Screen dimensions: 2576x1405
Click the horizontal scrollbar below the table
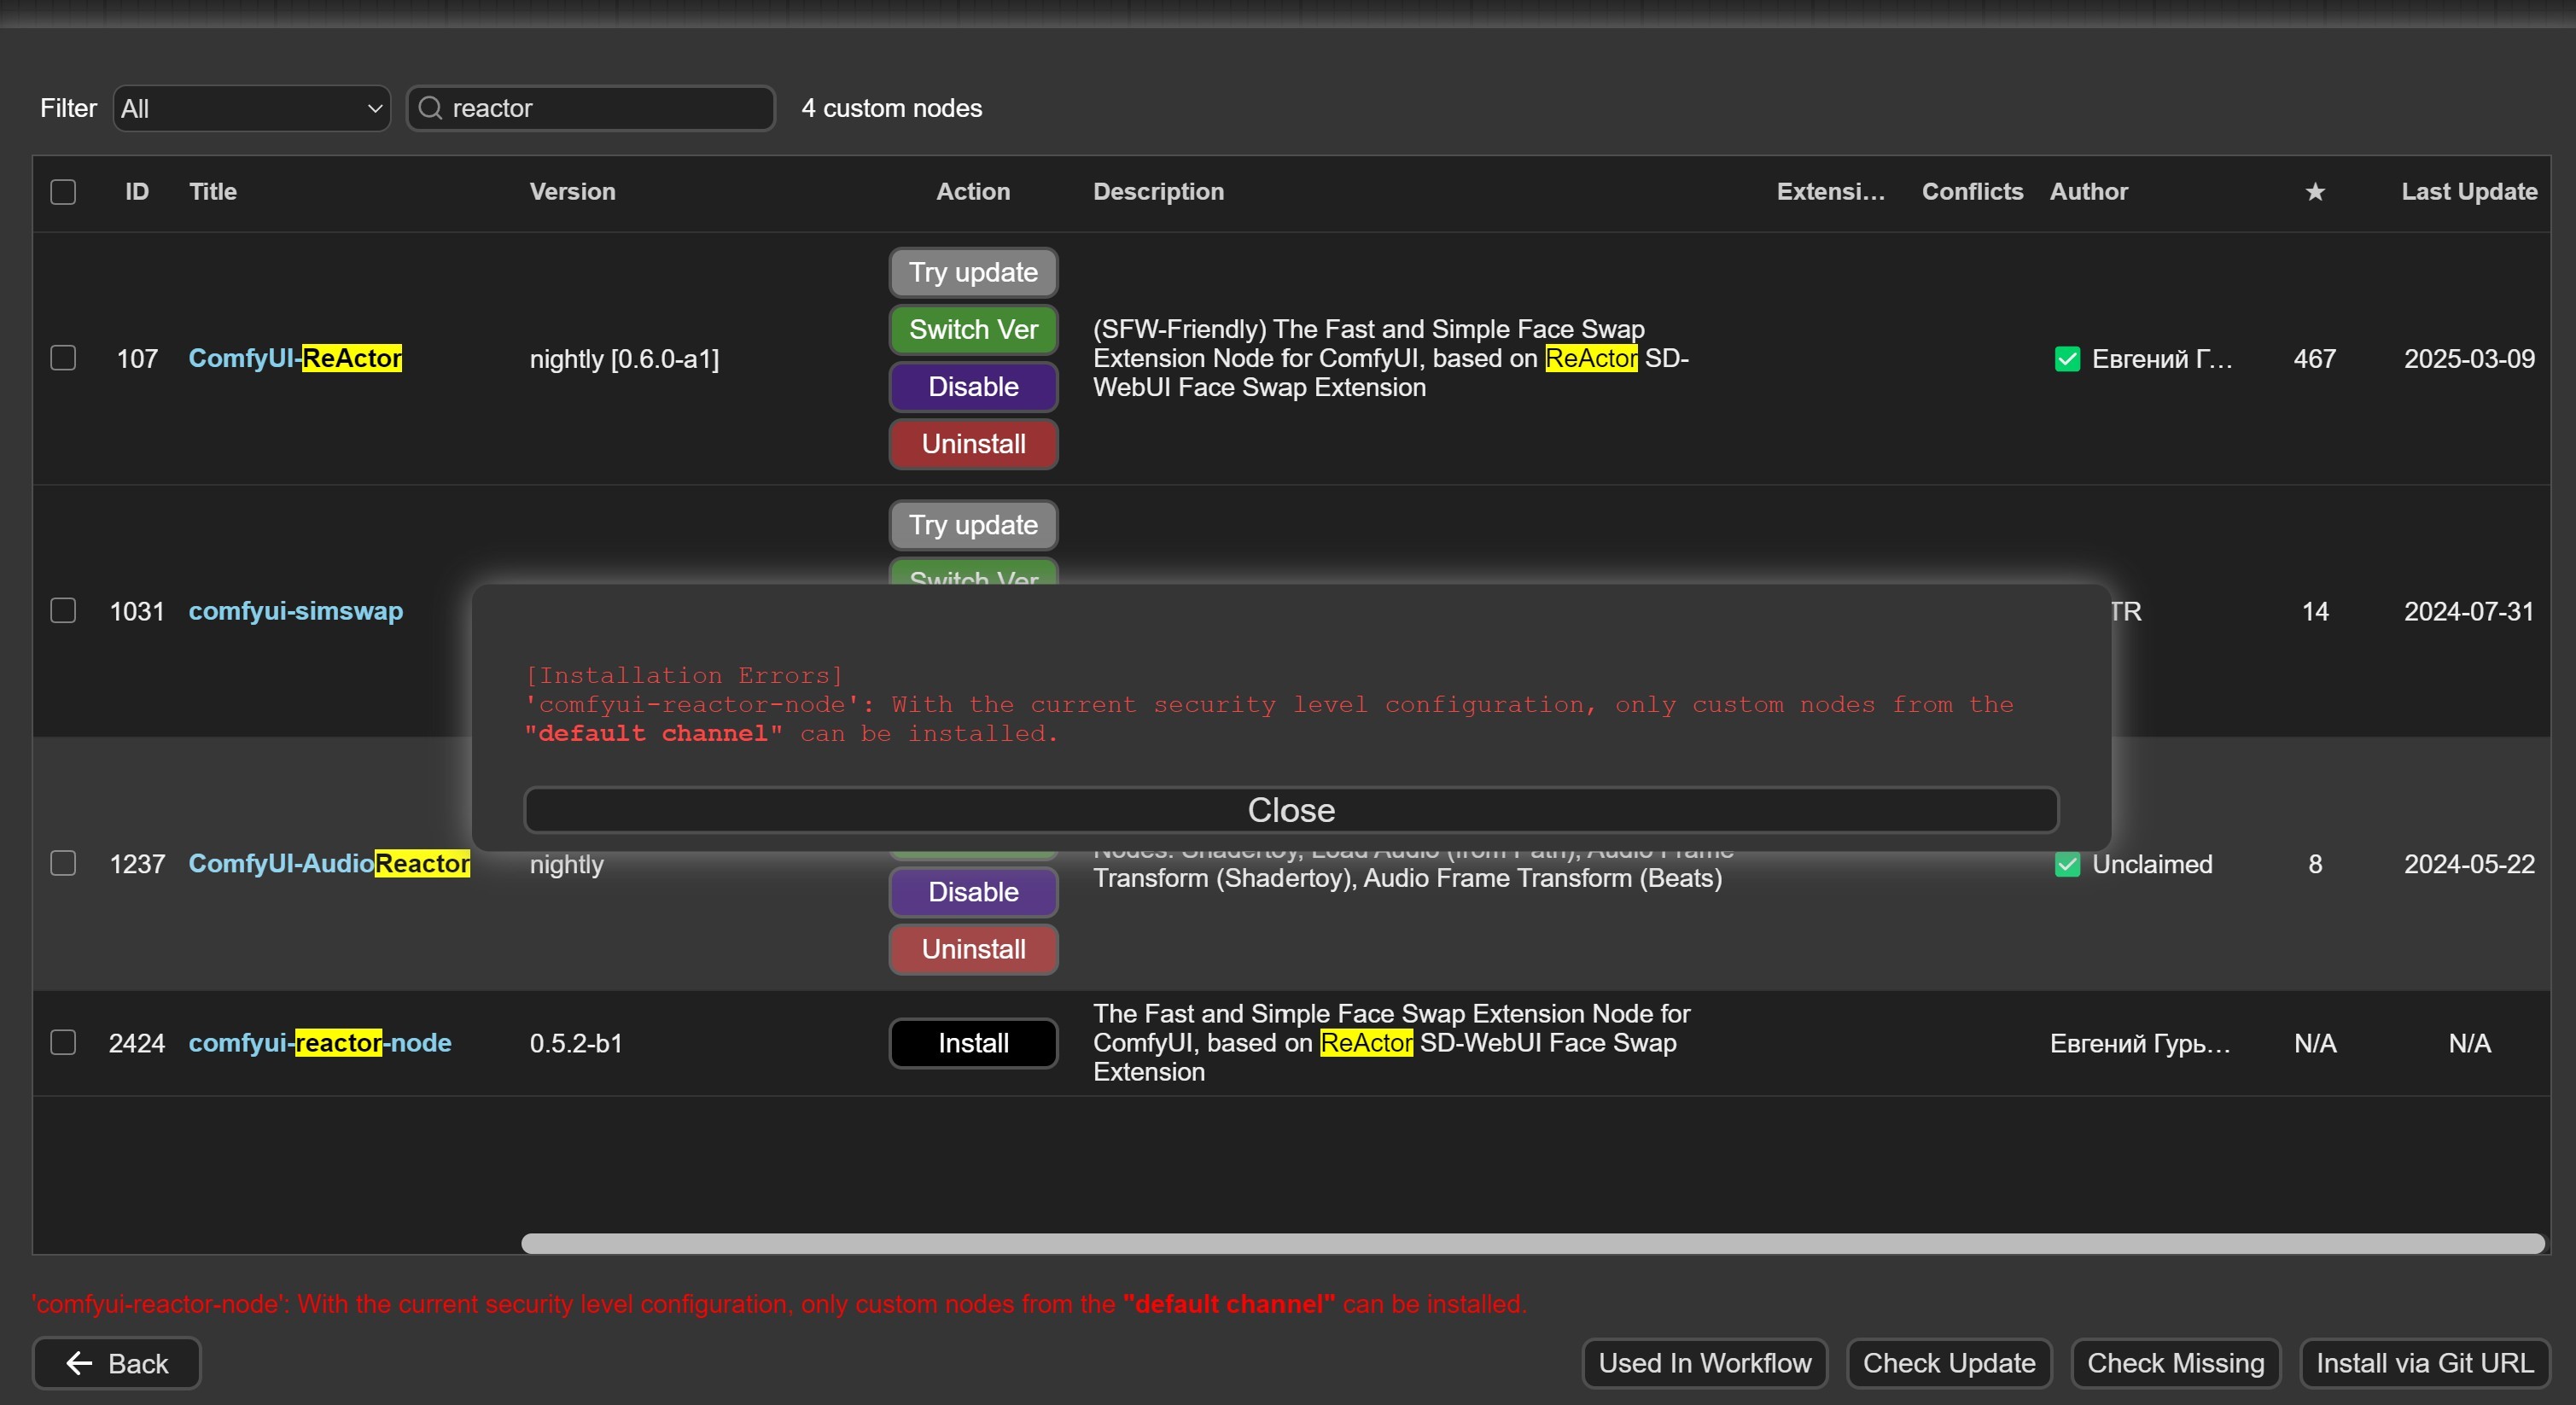click(1531, 1243)
